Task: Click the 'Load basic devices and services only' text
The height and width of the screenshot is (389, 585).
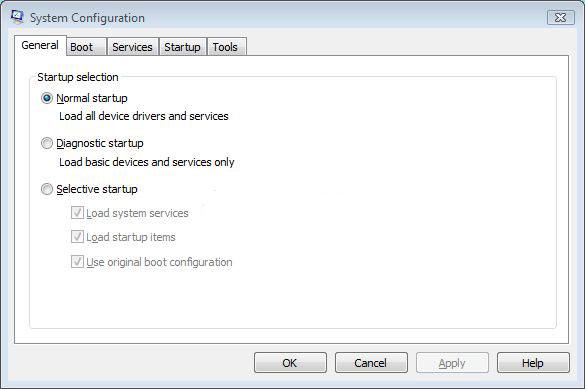Action: [147, 162]
